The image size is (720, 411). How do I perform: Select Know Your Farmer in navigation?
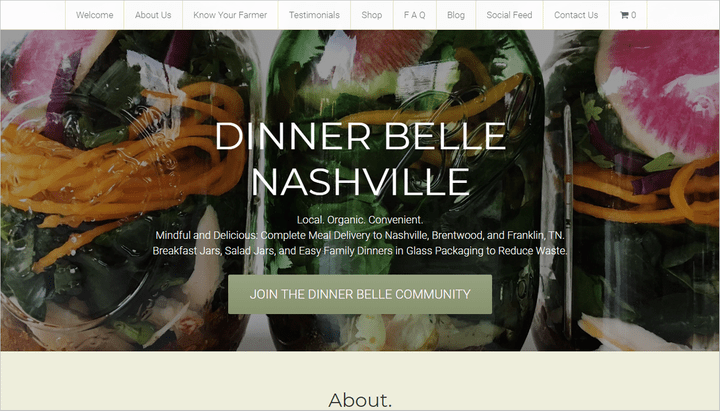coord(230,15)
